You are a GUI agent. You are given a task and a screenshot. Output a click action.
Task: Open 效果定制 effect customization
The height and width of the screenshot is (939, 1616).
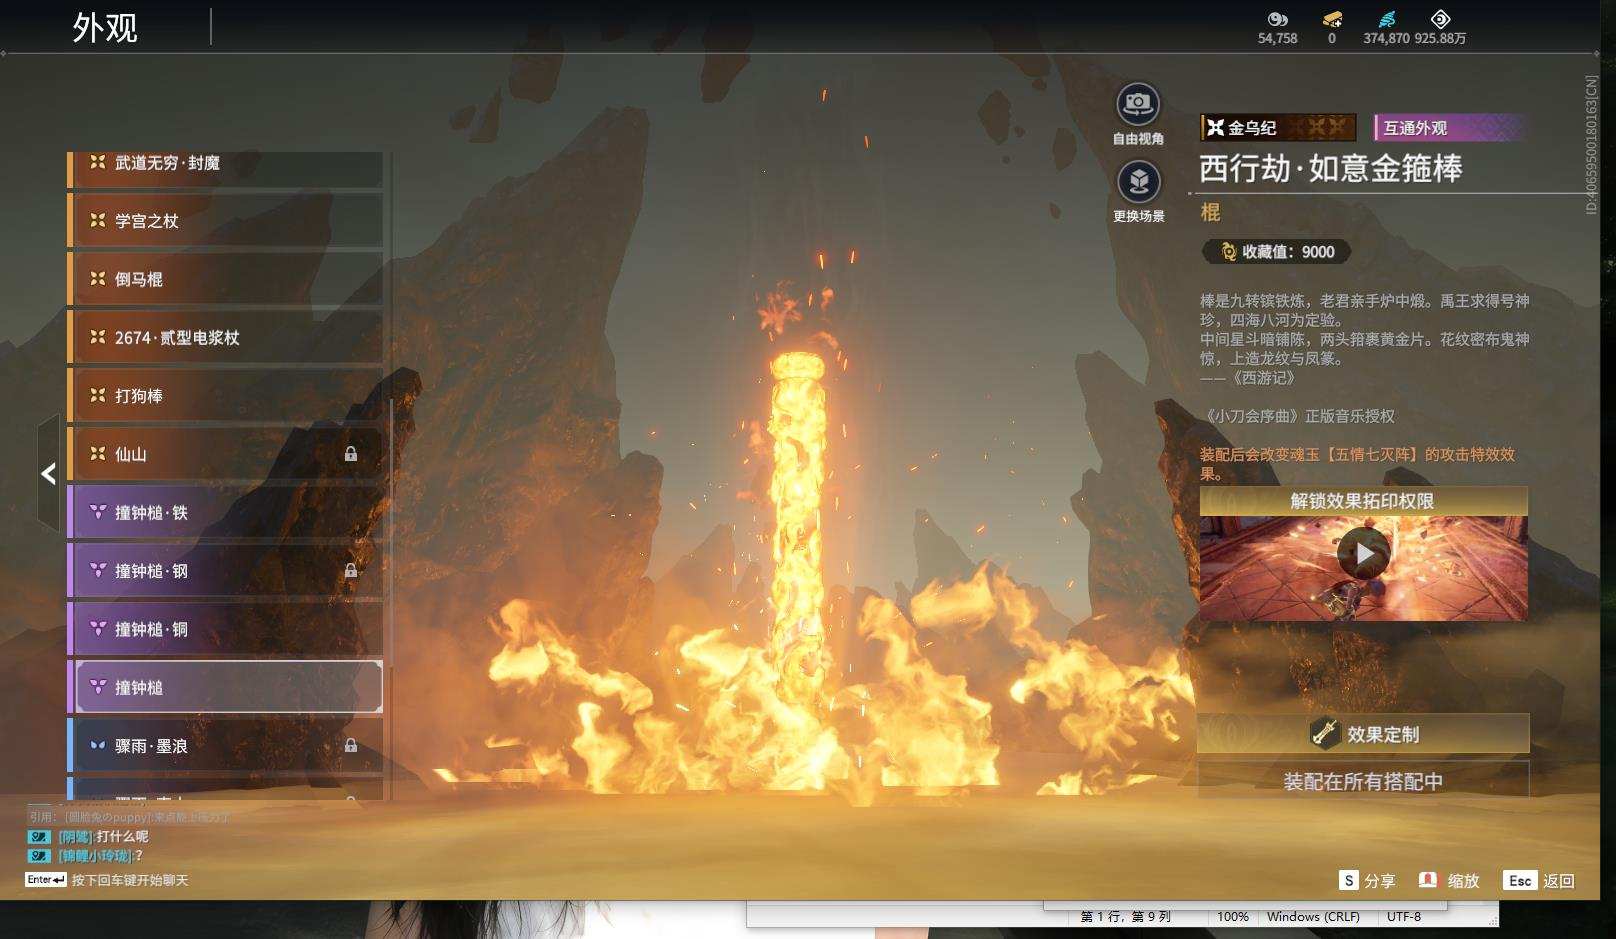coord(1363,734)
